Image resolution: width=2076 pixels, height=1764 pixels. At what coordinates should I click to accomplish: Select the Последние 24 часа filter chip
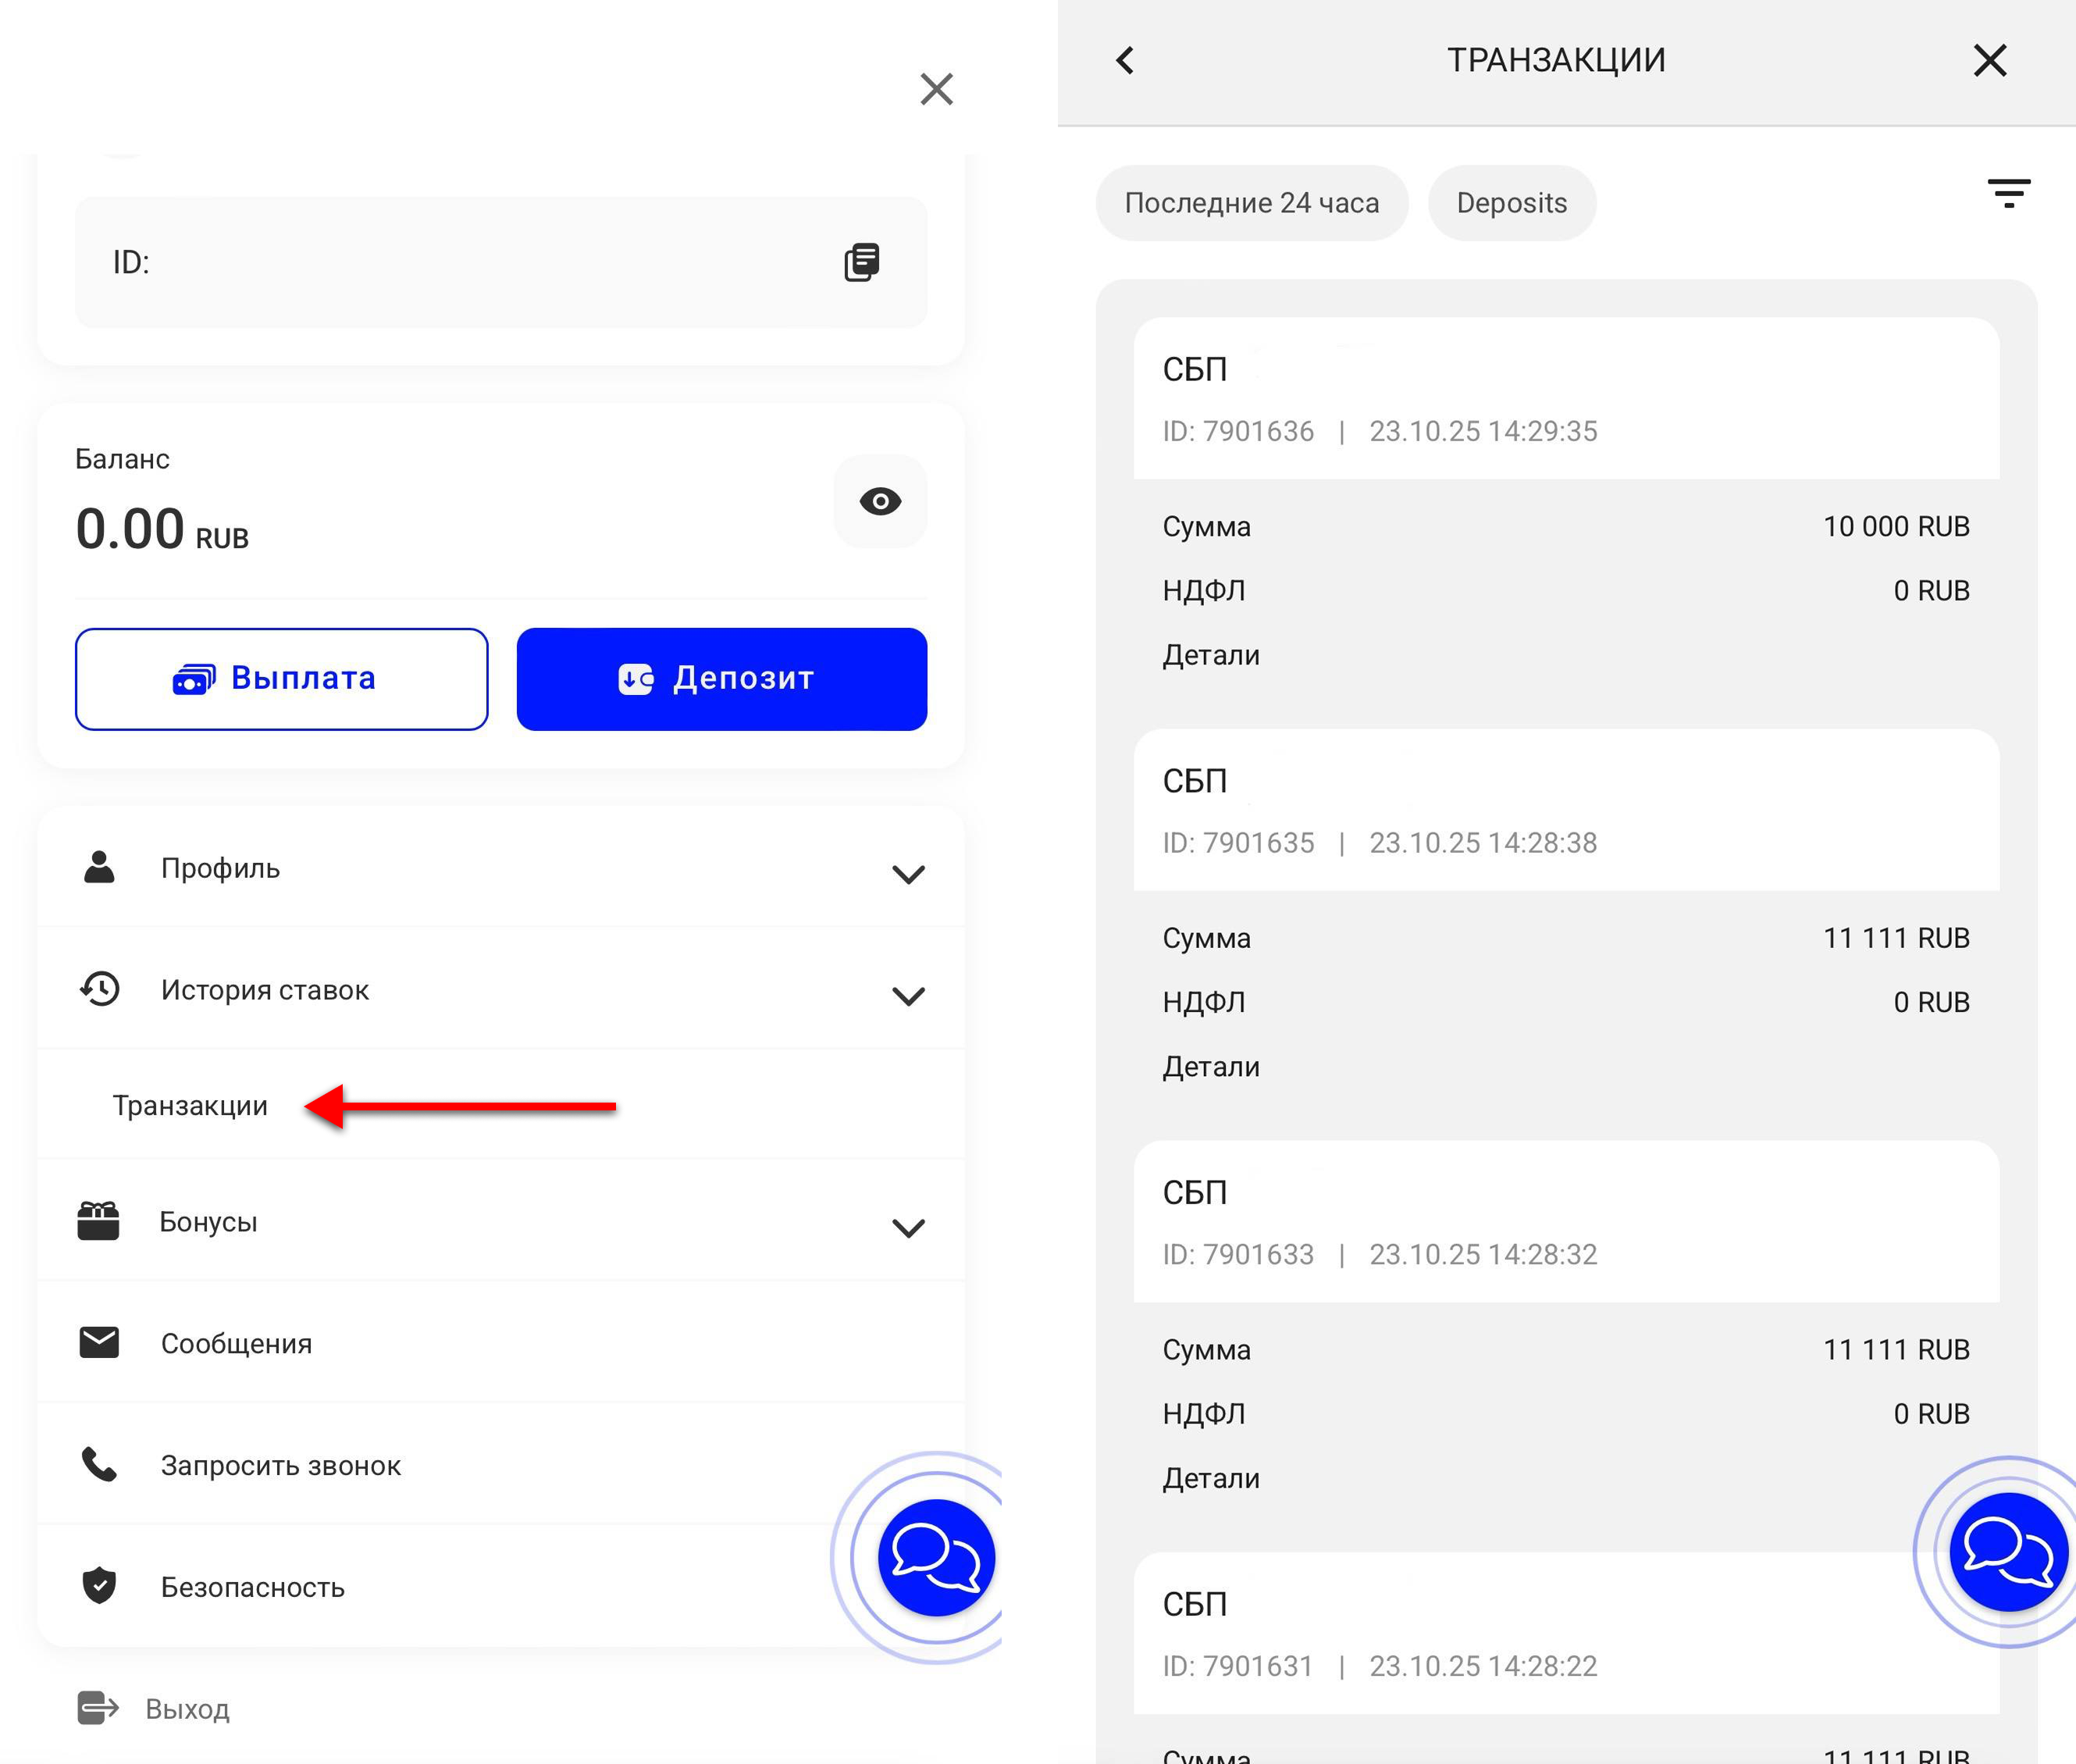tap(1251, 203)
